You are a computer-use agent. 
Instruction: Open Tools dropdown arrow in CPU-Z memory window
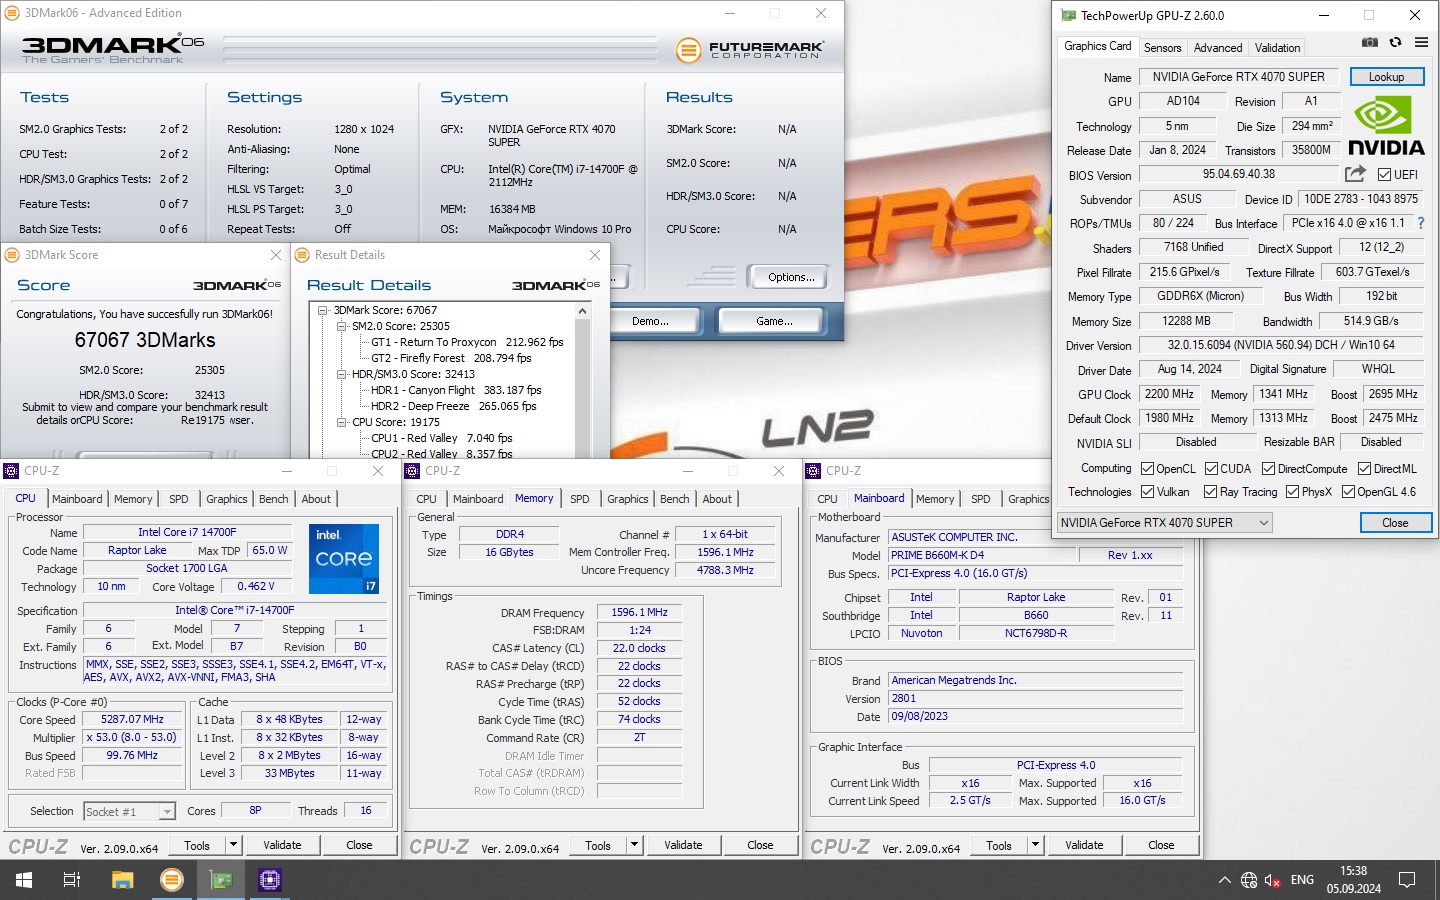click(634, 845)
